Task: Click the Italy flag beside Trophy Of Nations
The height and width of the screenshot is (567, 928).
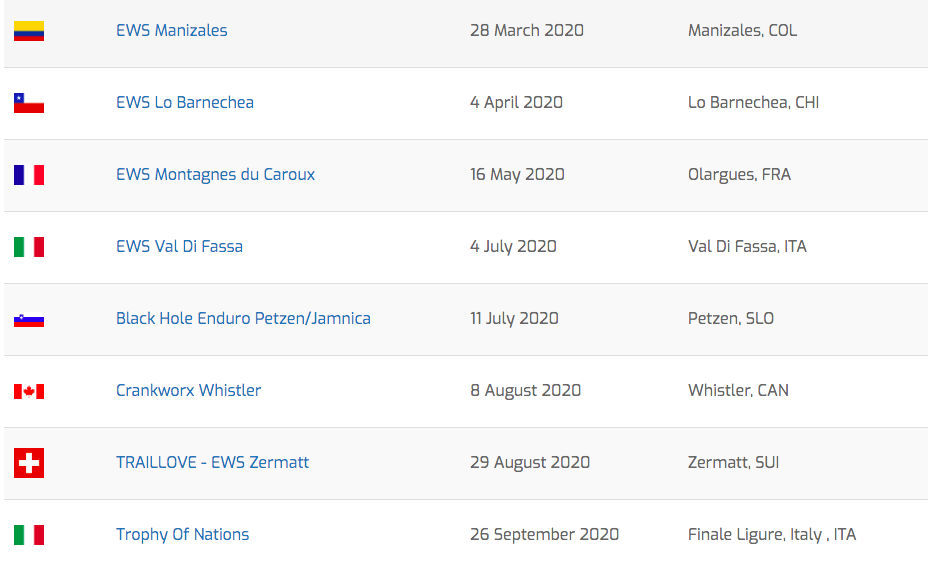Action: pyautogui.click(x=29, y=535)
